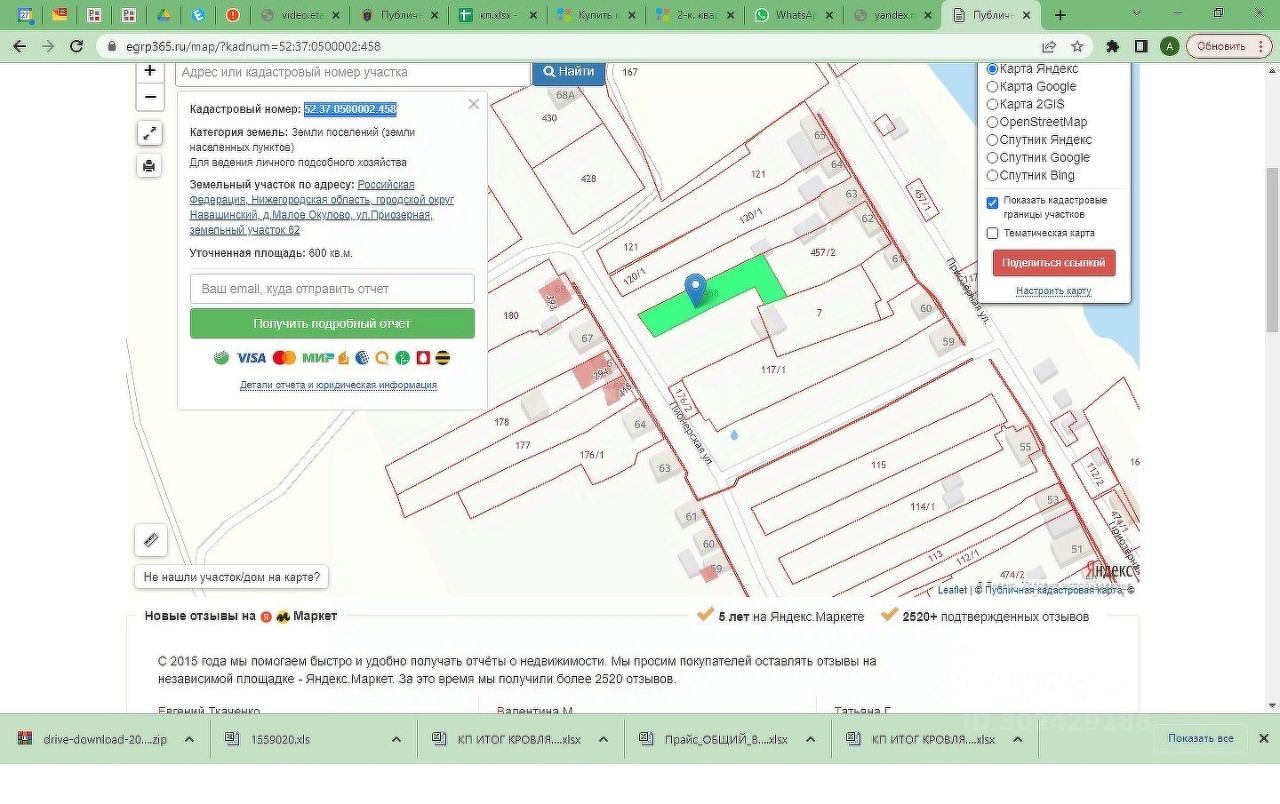
Task: Focus the address or cadastral number search field
Action: (353, 72)
